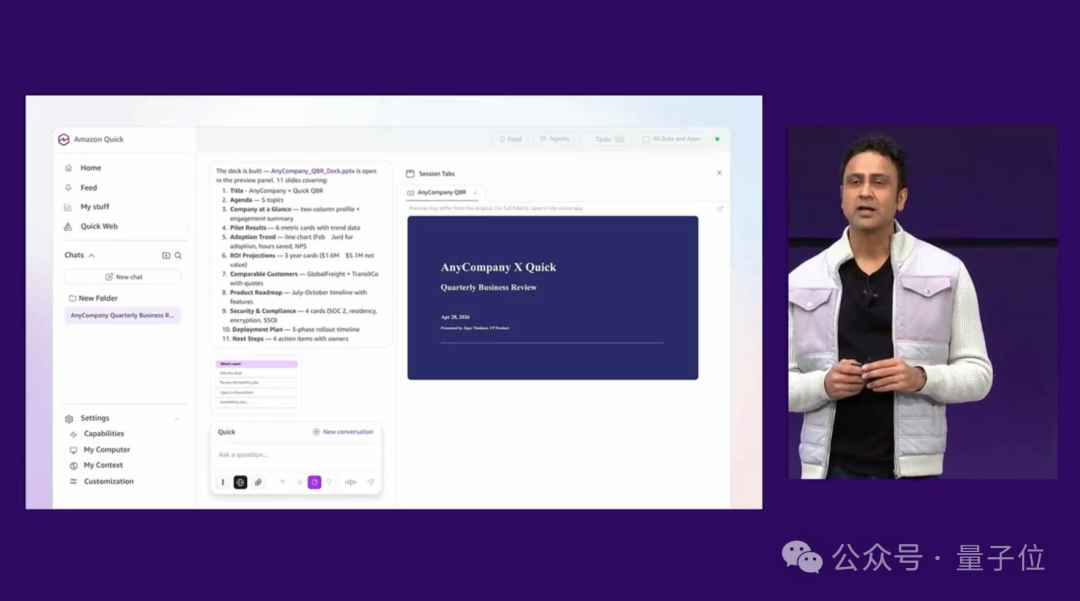Screen dimensions: 1080x601
Task: Select the AnyCompany QBR tab
Action: tap(442, 193)
